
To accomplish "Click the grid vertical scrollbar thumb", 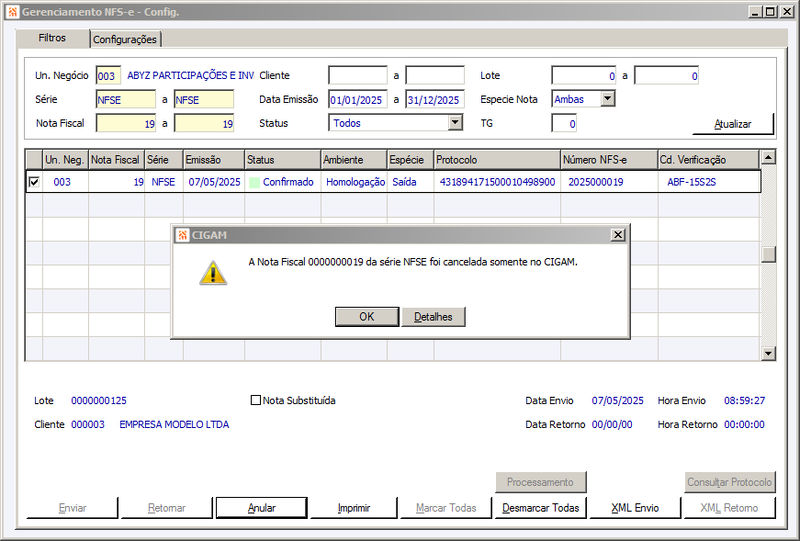I will coord(768,254).
